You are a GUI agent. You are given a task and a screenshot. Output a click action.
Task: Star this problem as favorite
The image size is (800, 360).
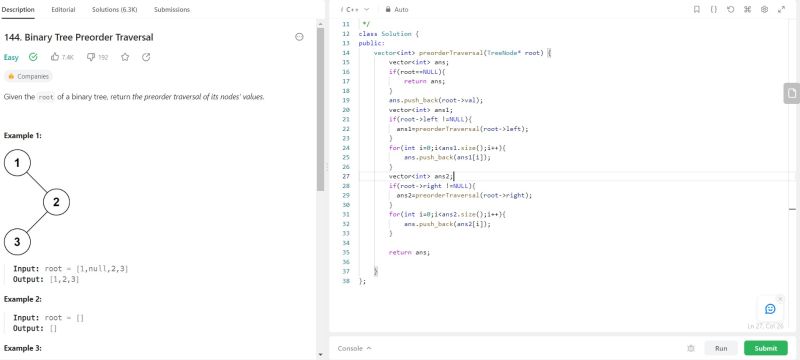[125, 57]
